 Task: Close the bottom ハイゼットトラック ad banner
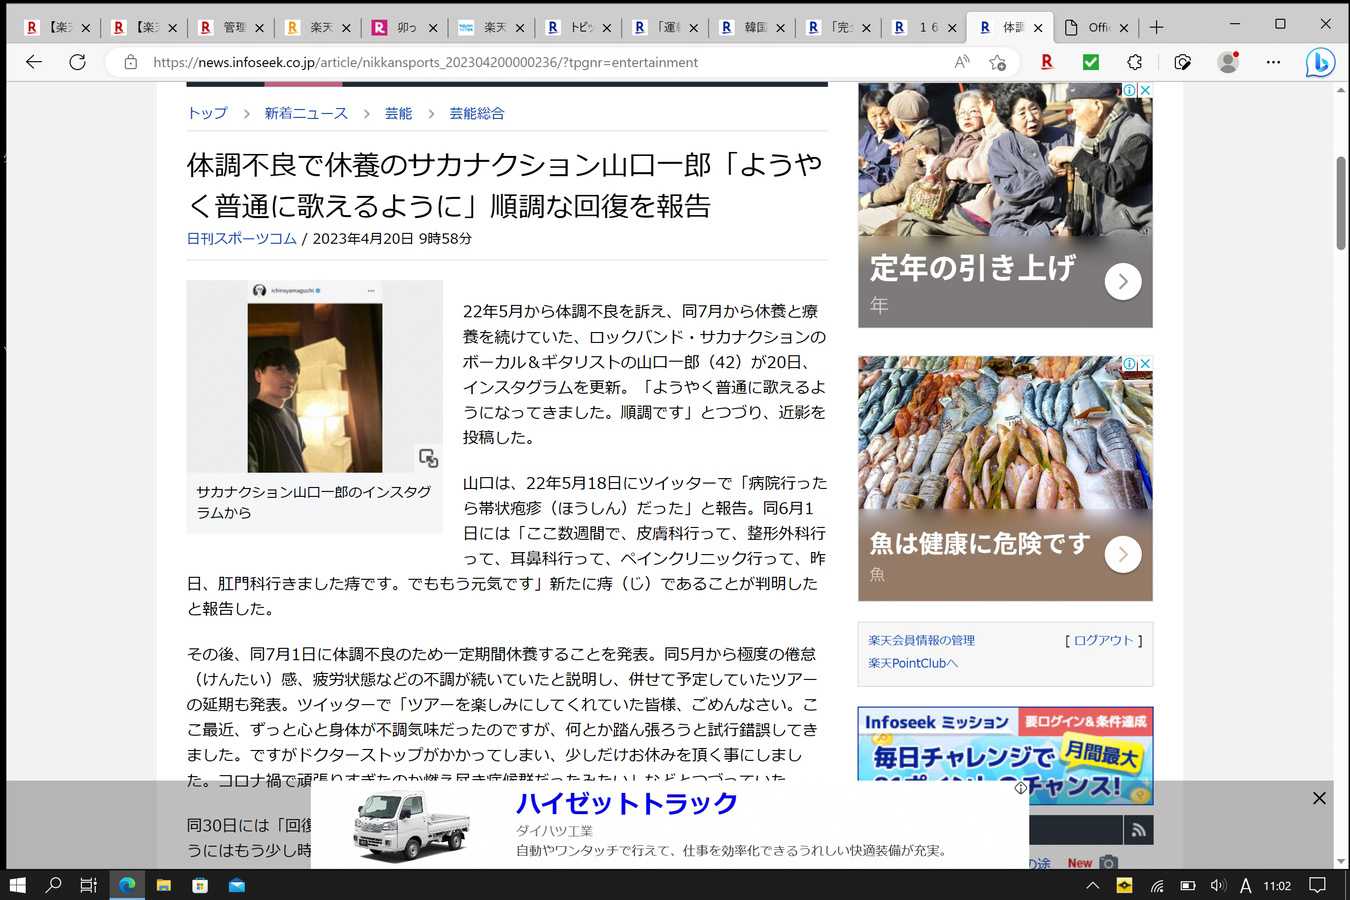pos(1319,798)
